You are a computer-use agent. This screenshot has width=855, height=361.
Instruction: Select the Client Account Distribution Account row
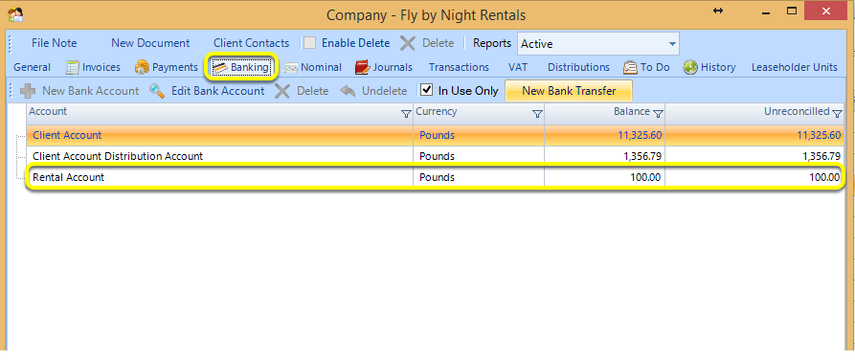435,157
